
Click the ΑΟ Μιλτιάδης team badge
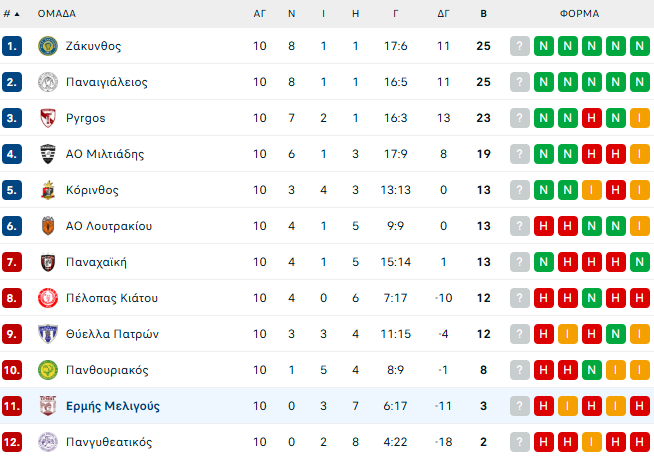point(47,154)
